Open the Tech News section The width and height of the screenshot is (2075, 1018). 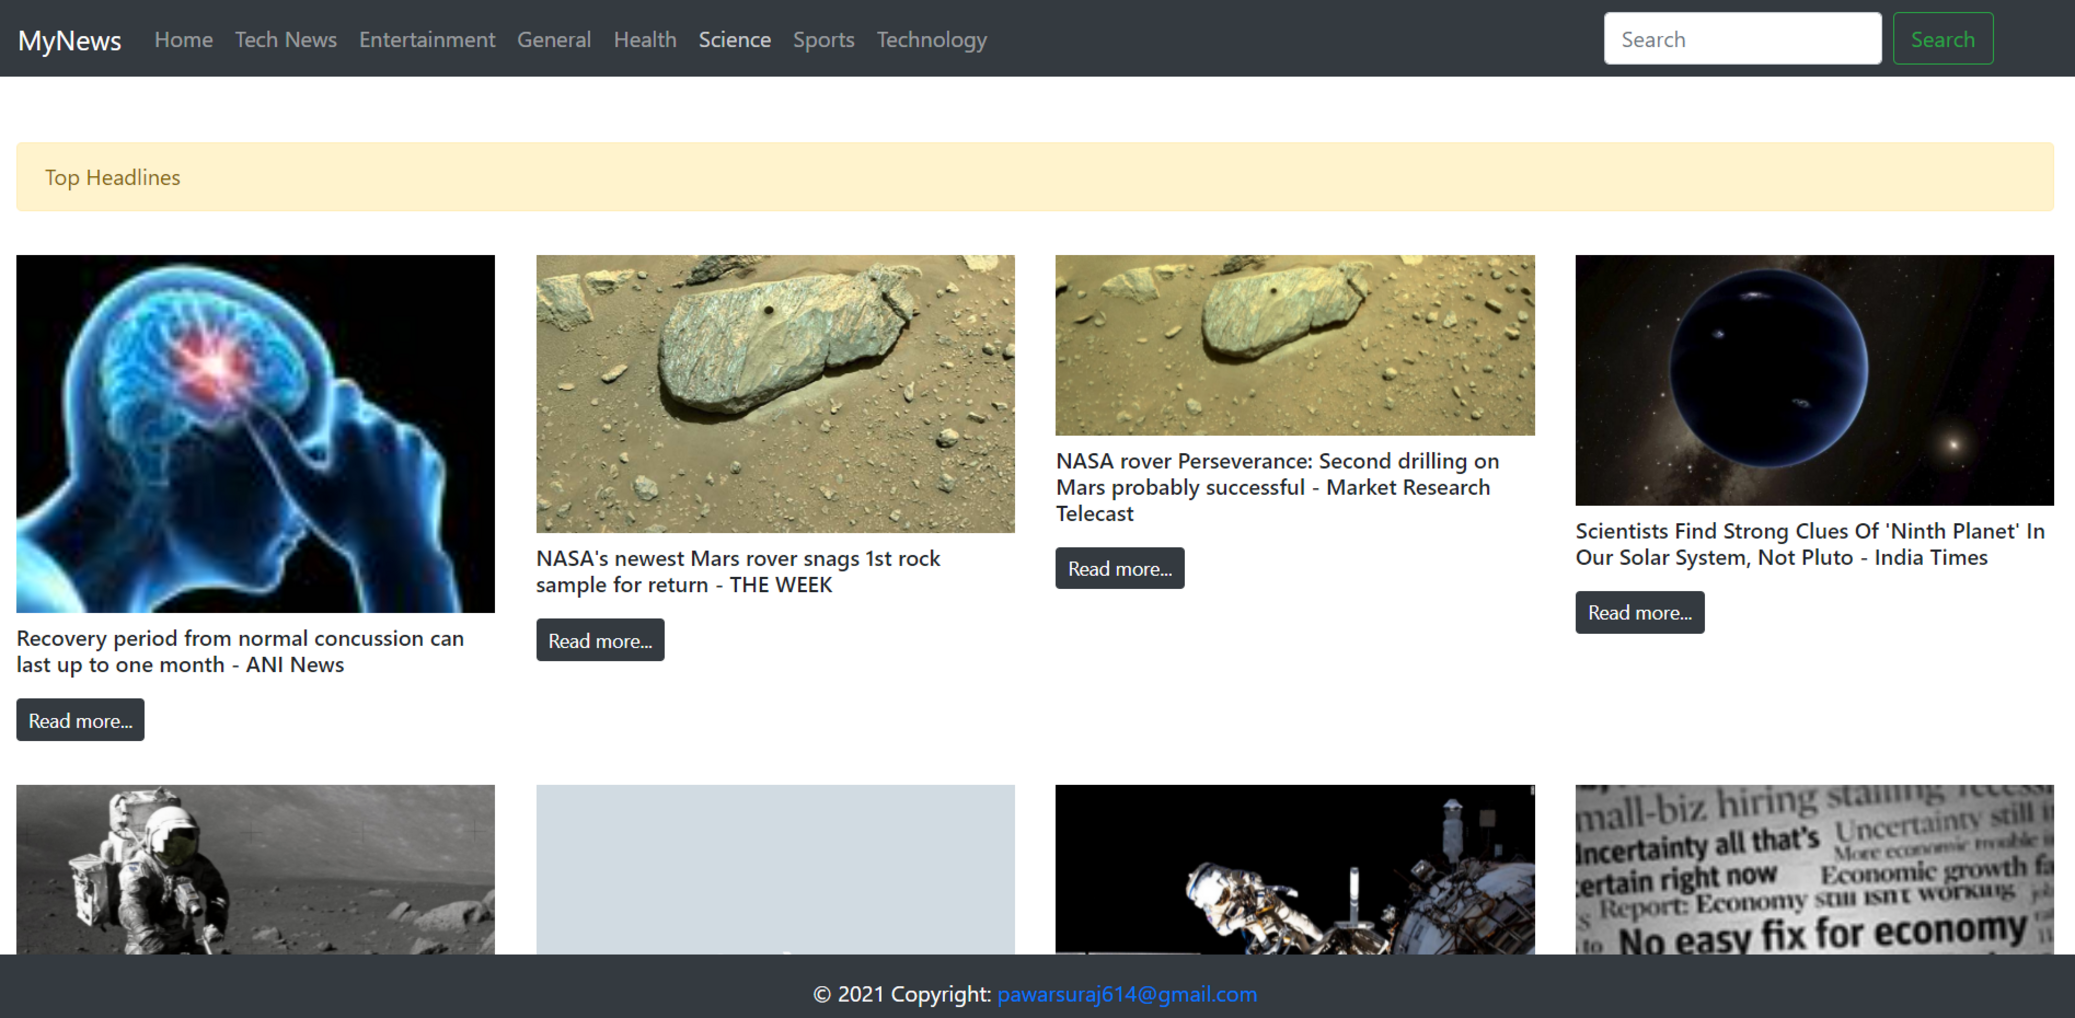pos(286,39)
